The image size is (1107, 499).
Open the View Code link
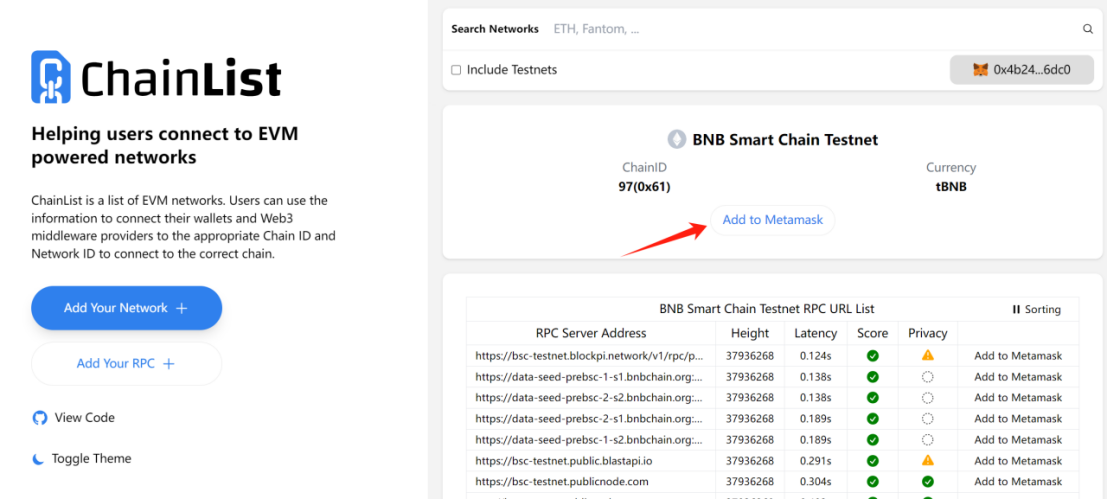tap(85, 418)
